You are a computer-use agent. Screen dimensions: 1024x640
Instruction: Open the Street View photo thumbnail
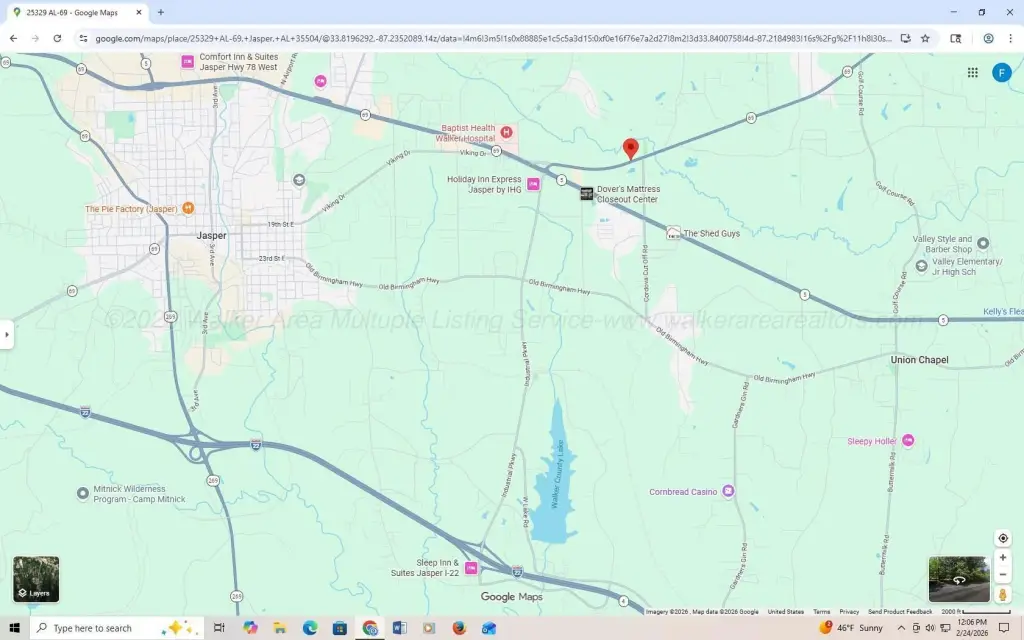point(959,579)
